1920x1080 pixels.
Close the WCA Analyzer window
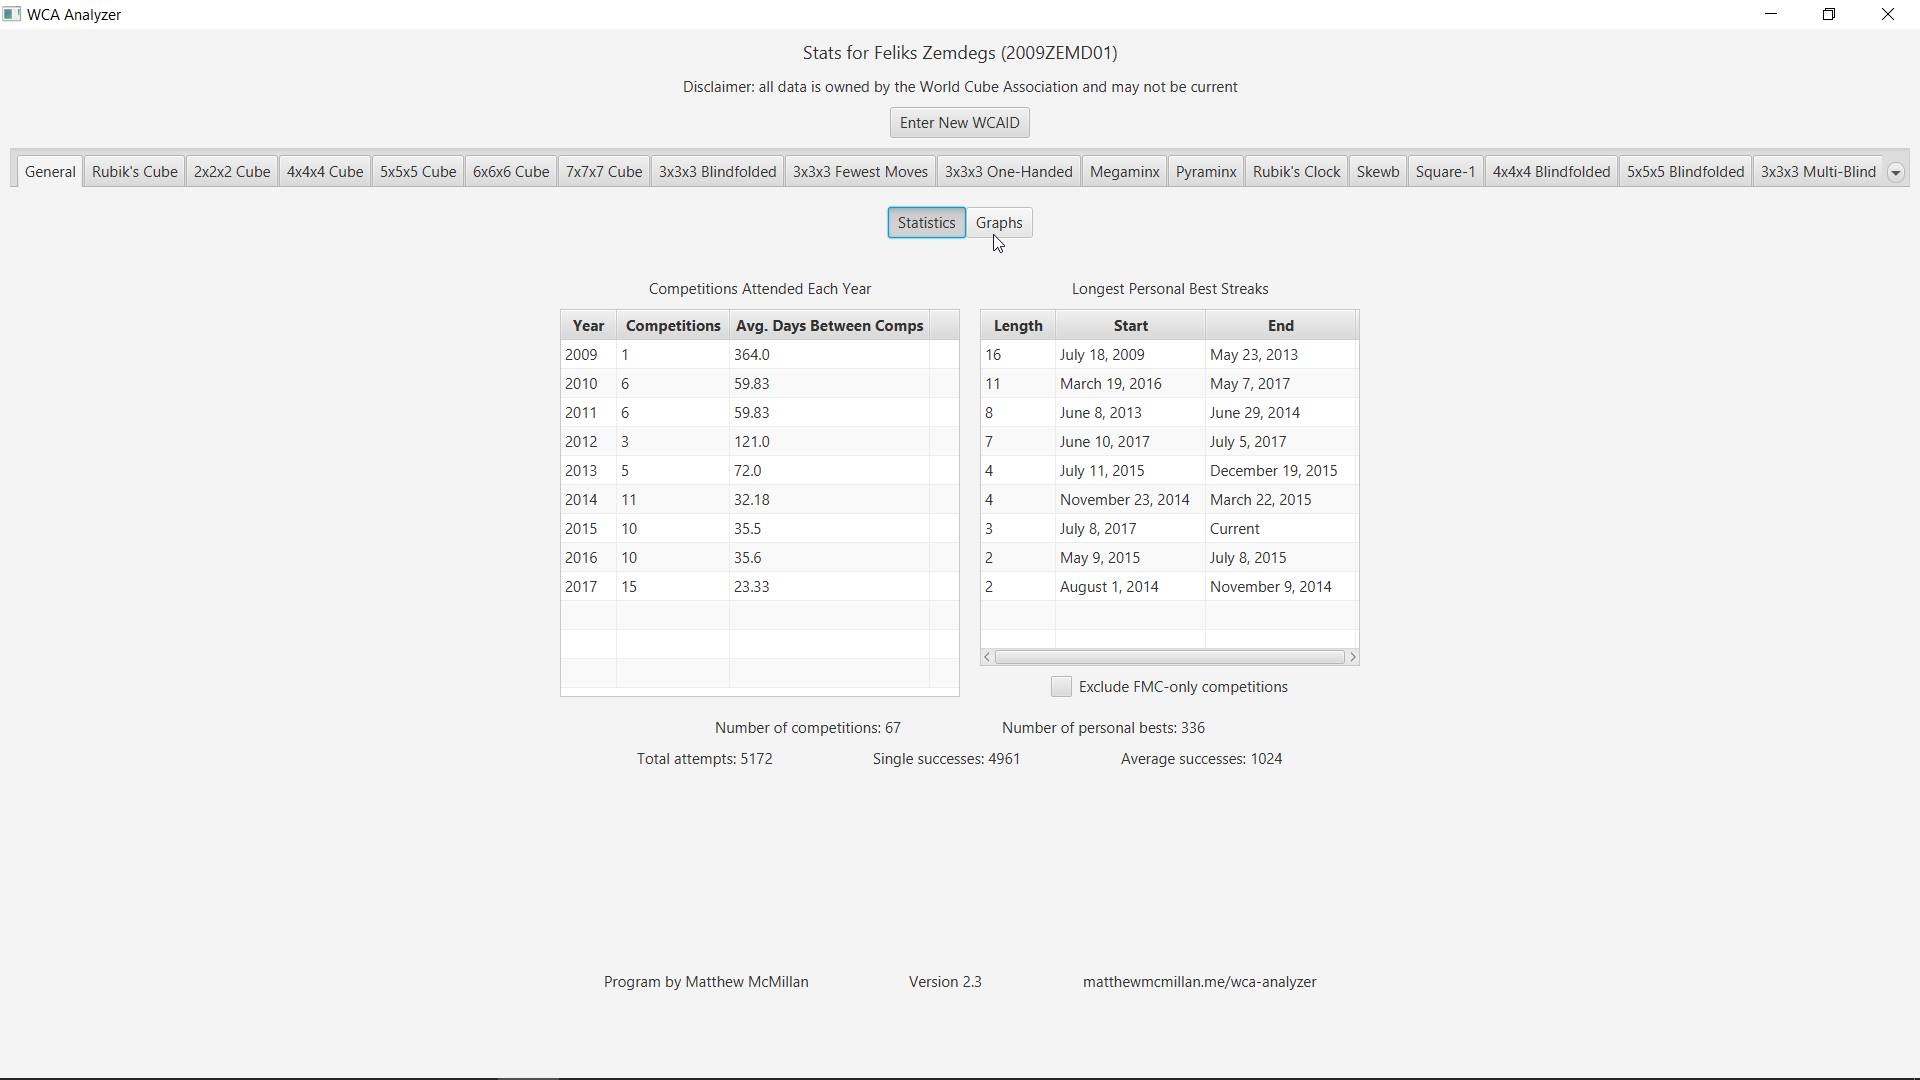(1888, 14)
